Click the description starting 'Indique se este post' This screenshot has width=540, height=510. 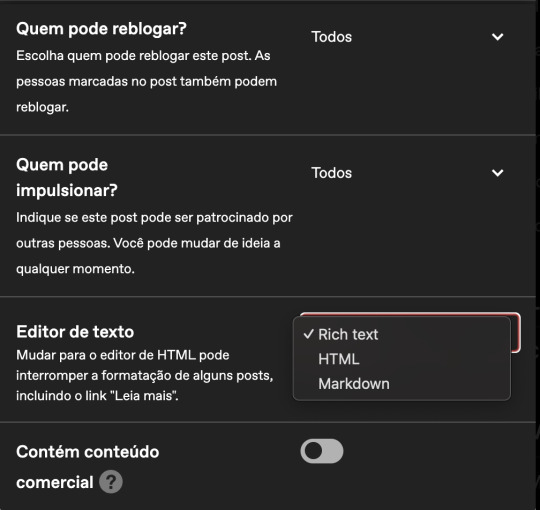coord(154,243)
